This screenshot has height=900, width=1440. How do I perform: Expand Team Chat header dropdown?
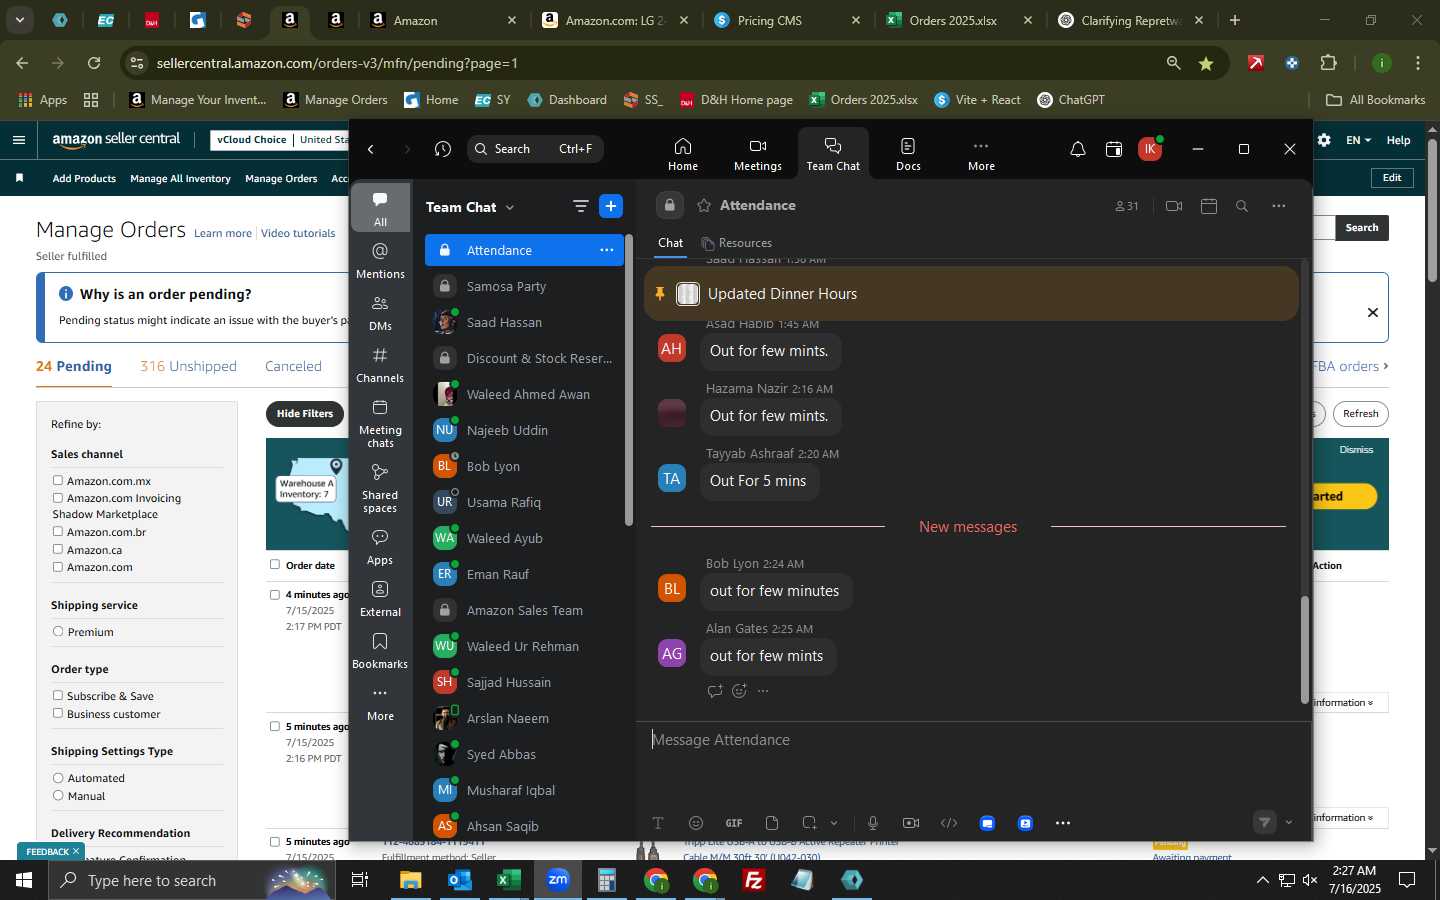(x=509, y=207)
